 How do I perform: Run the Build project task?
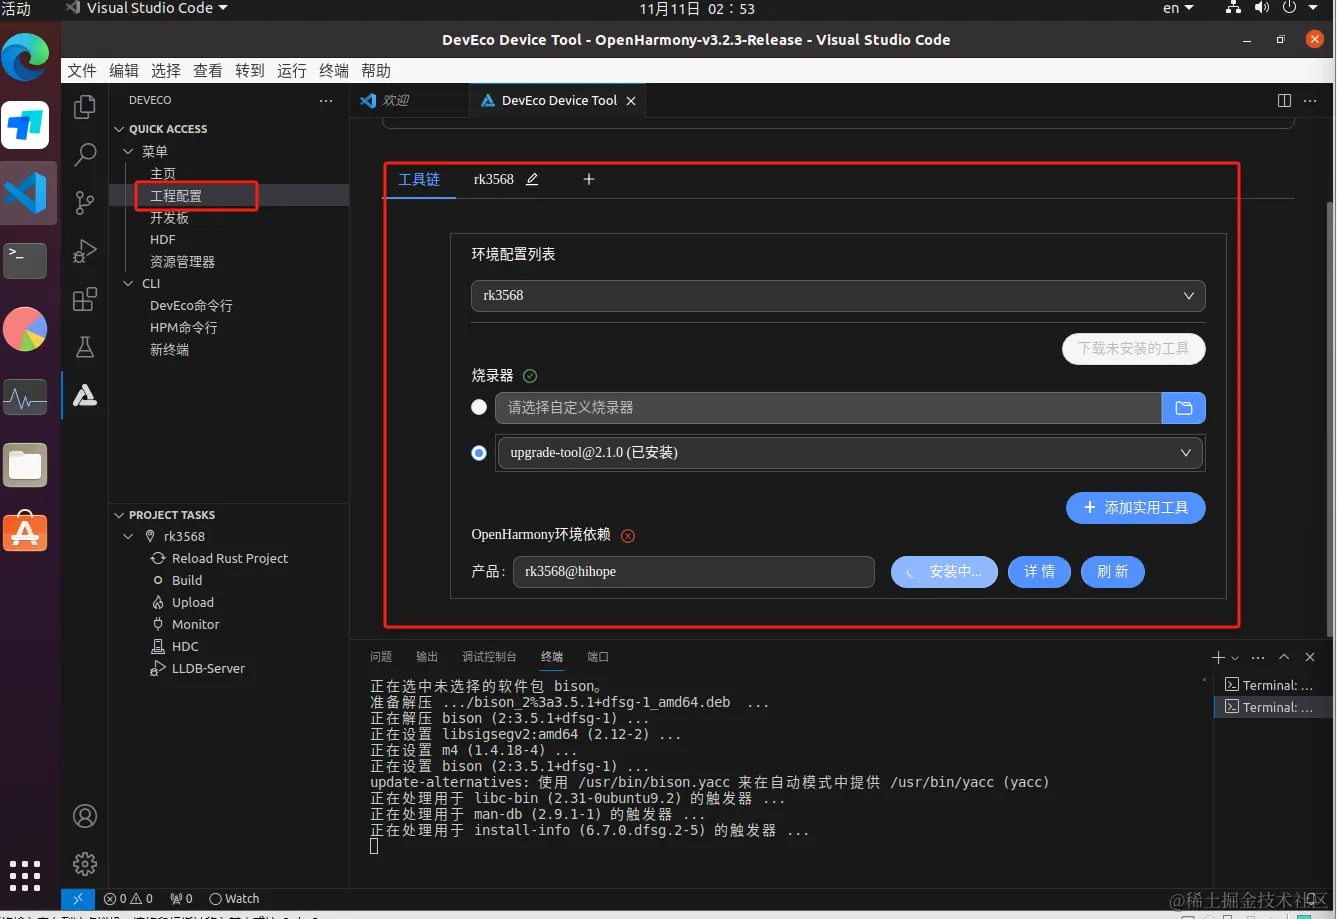point(187,580)
